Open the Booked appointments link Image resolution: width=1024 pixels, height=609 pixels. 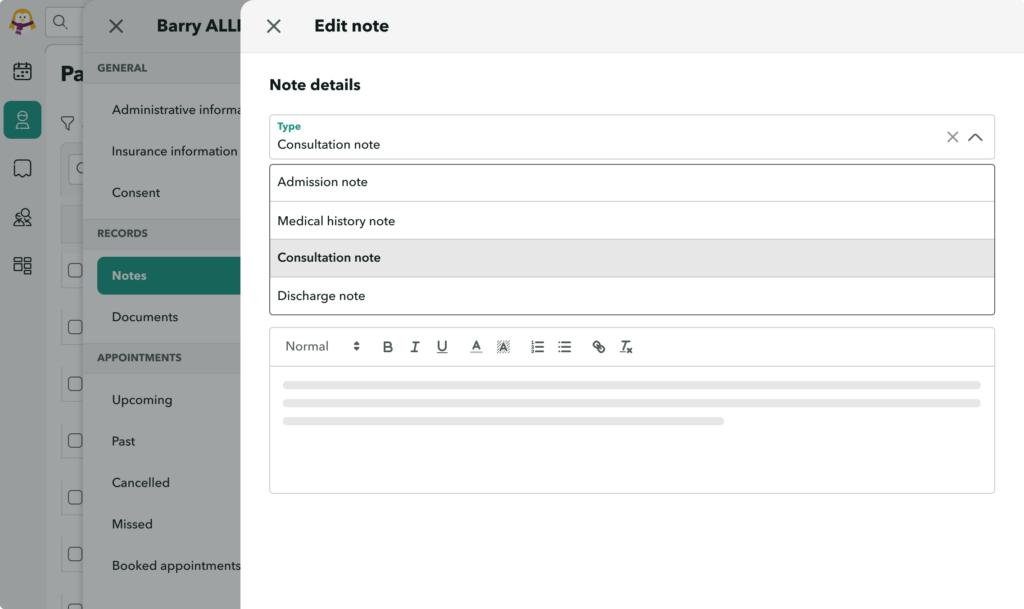coord(176,565)
